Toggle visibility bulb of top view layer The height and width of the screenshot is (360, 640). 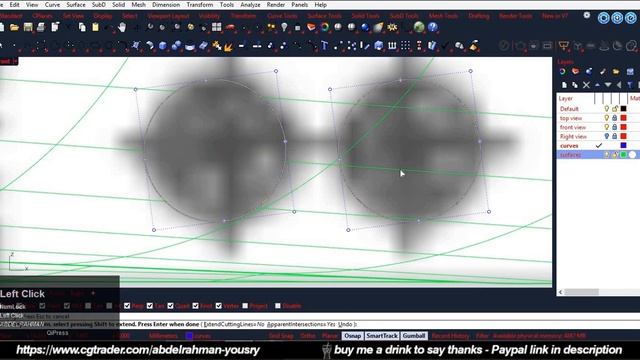point(607,118)
